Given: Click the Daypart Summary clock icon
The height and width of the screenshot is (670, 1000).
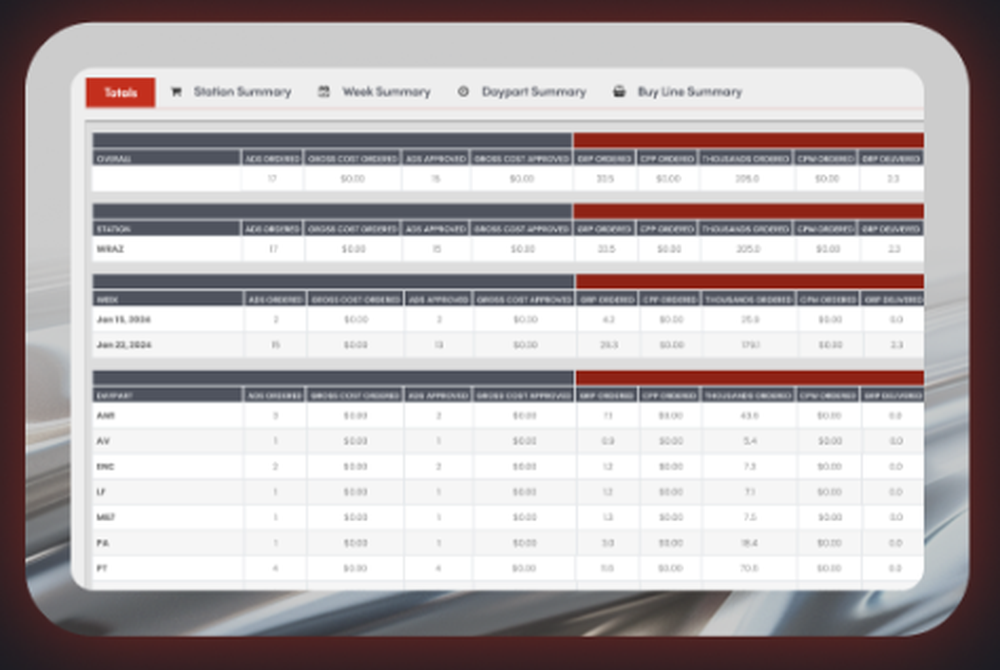Looking at the screenshot, I should tap(463, 91).
